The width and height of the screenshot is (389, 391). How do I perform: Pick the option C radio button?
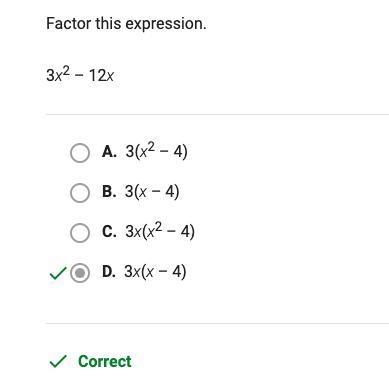pyautogui.click(x=80, y=232)
